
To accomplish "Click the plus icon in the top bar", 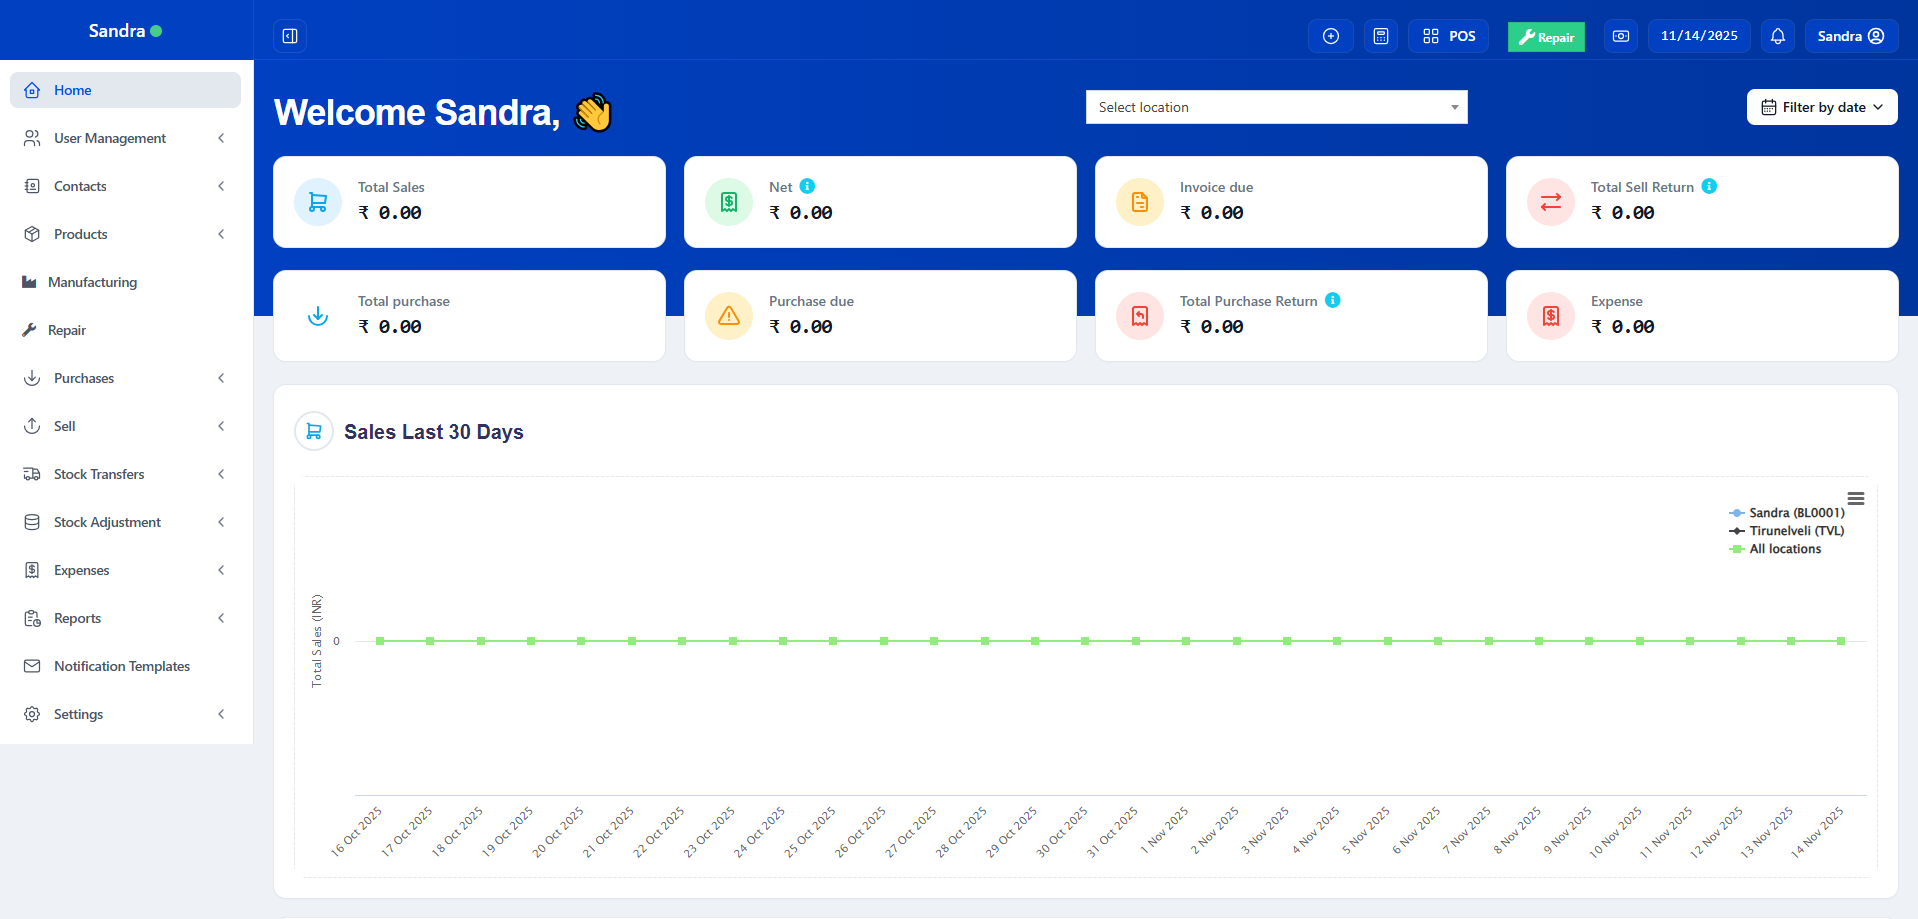I will pos(1330,35).
